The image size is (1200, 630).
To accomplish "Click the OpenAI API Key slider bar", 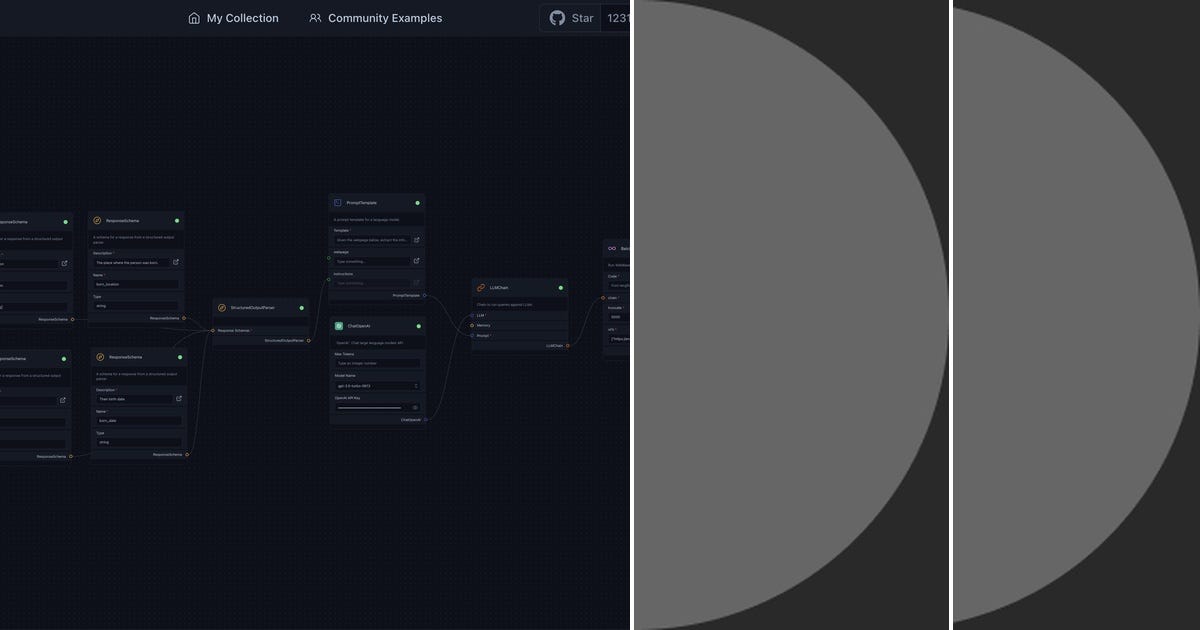I will click(370, 407).
